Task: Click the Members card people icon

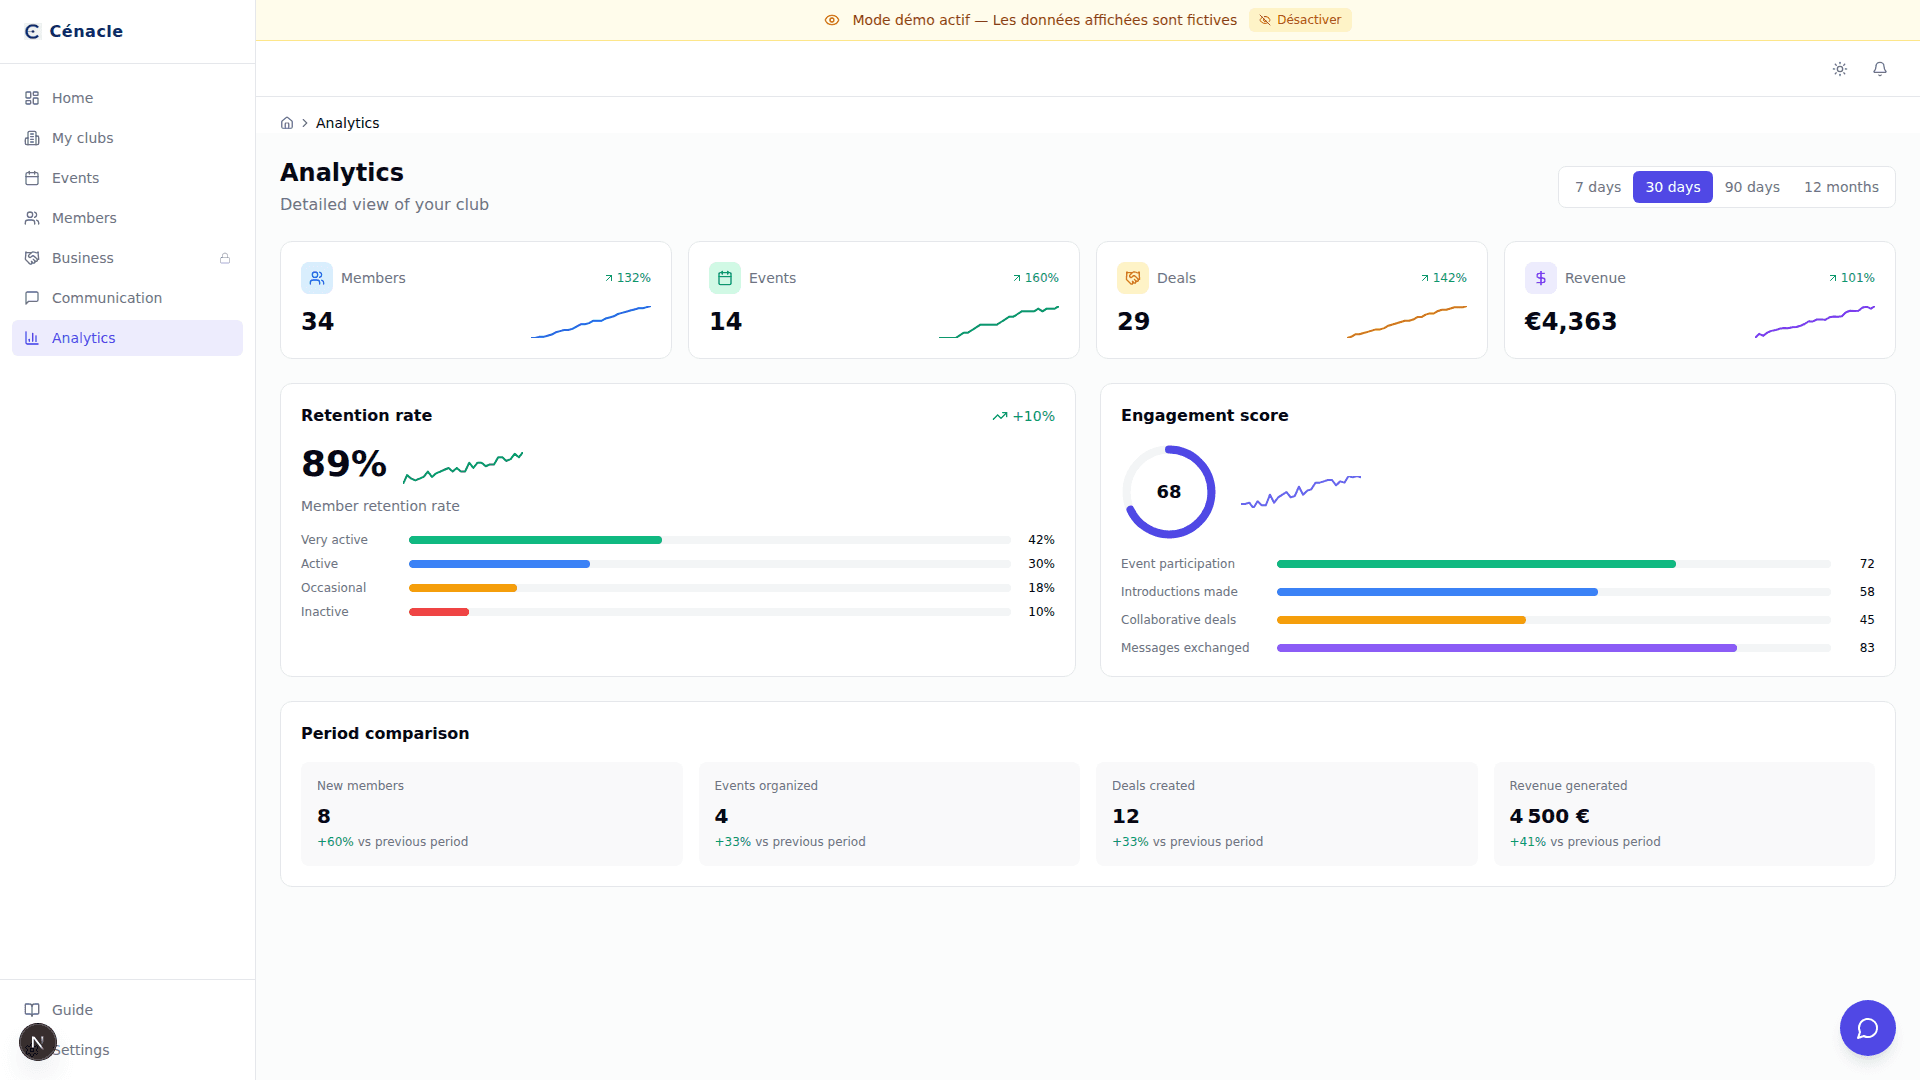Action: tap(317, 278)
